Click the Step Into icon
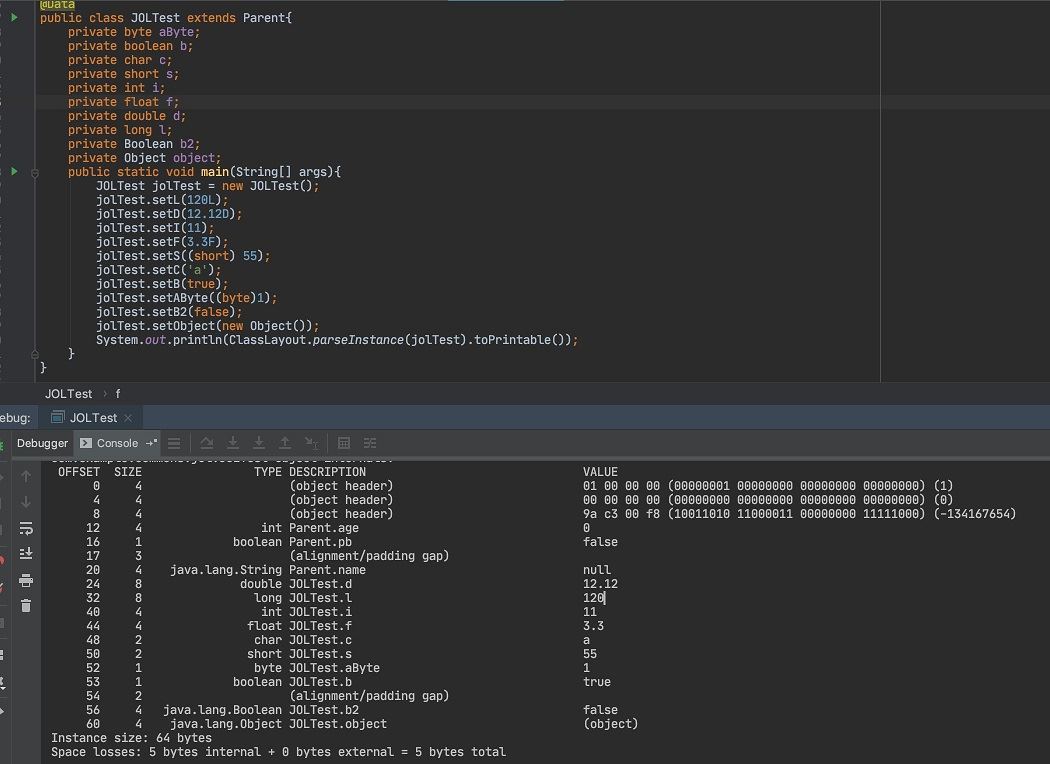This screenshot has height=764, width=1050. tap(233, 443)
